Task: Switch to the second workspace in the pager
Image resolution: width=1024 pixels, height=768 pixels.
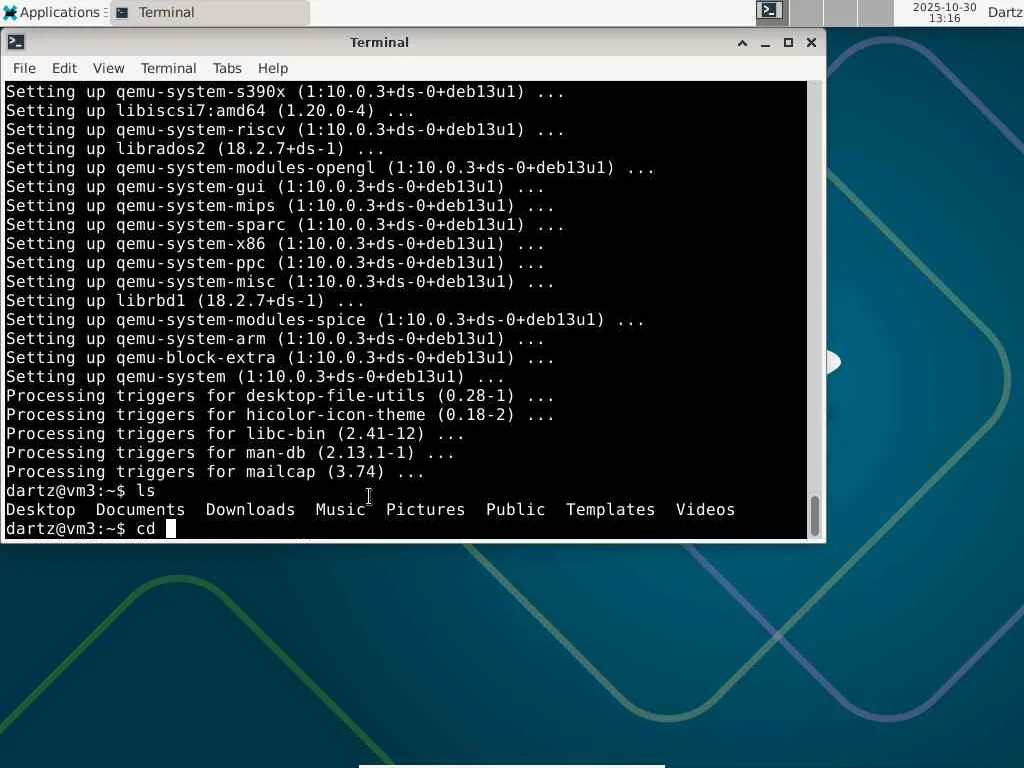Action: [x=807, y=12]
